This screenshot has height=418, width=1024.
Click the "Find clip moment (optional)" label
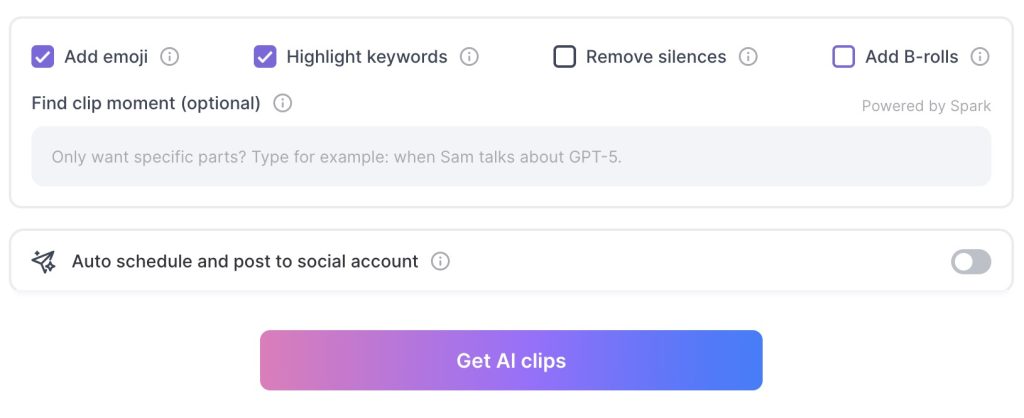[x=146, y=103]
